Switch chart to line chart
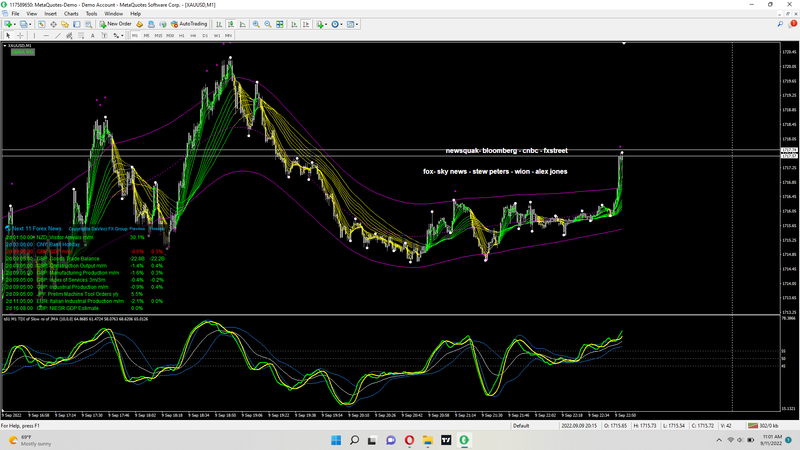This screenshot has width=800, height=450. (x=242, y=24)
